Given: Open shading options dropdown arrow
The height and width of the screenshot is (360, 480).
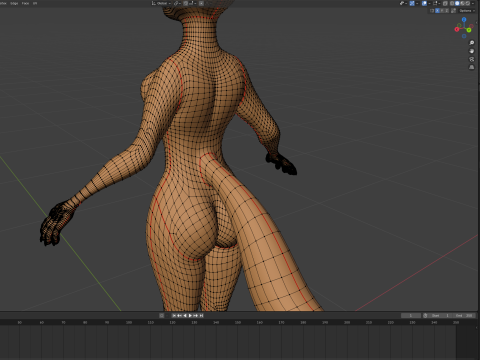Looking at the screenshot, I should coord(473,3).
